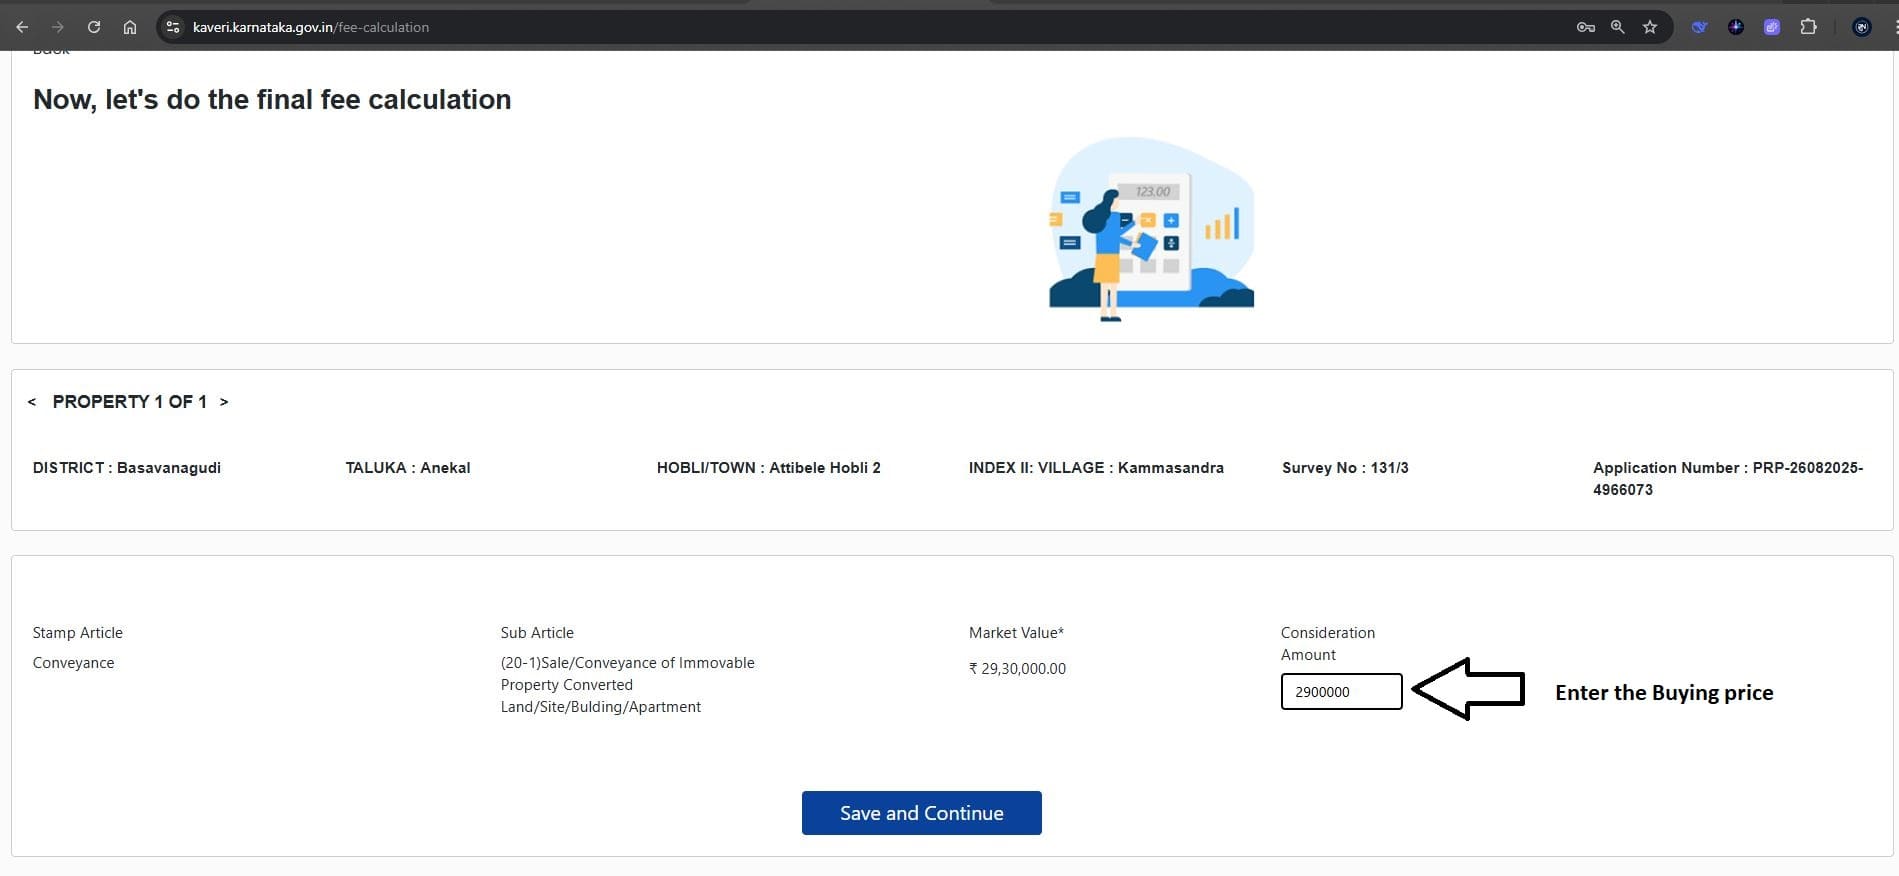Open the browser profile avatar
1899x876 pixels.
click(1861, 27)
